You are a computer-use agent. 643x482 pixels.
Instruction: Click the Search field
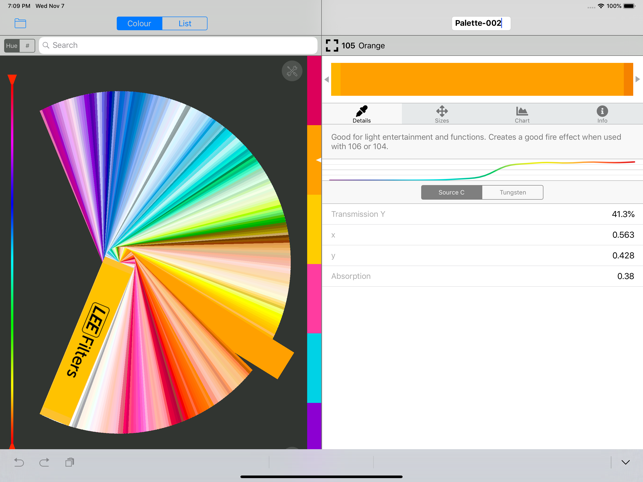180,46
